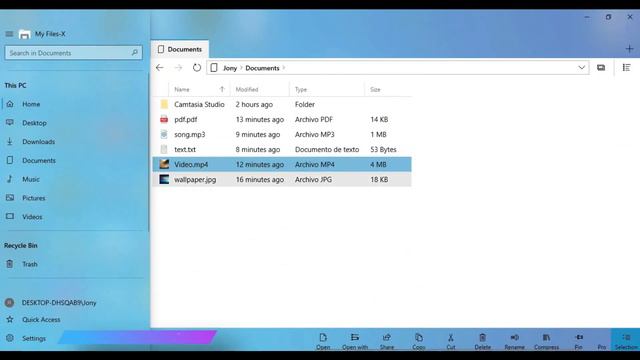Expand the chevron after Jony breadcrumb
This screenshot has width=640, height=360.
click(241, 68)
